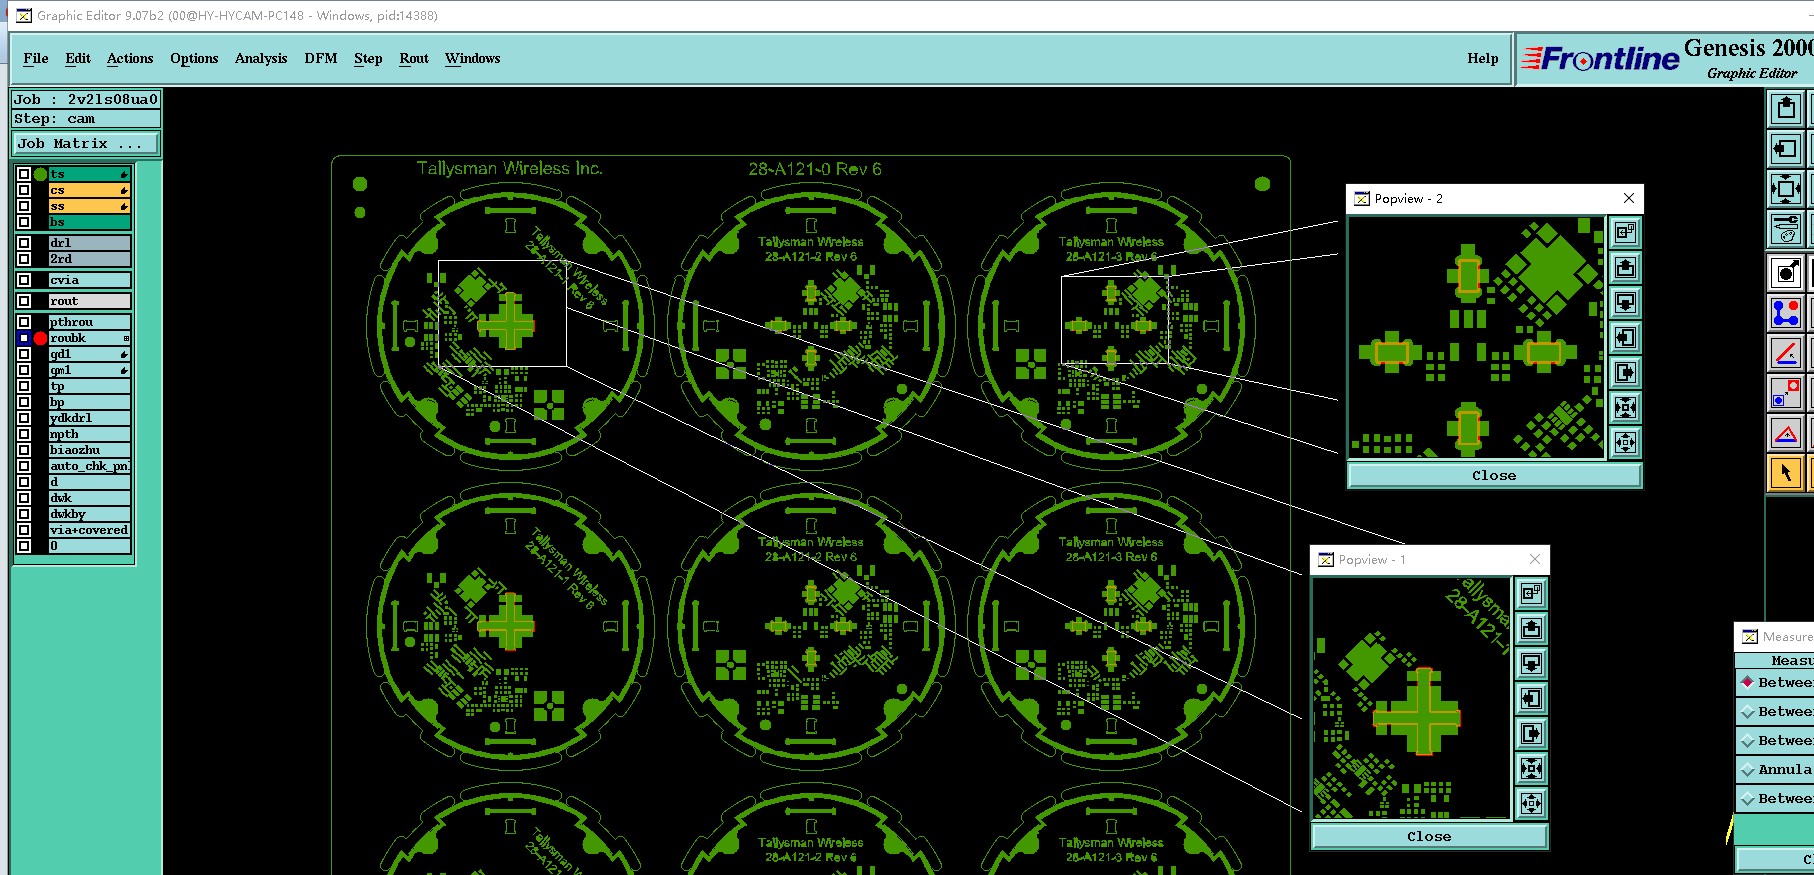
Task: Open the Help menu
Action: (1483, 58)
